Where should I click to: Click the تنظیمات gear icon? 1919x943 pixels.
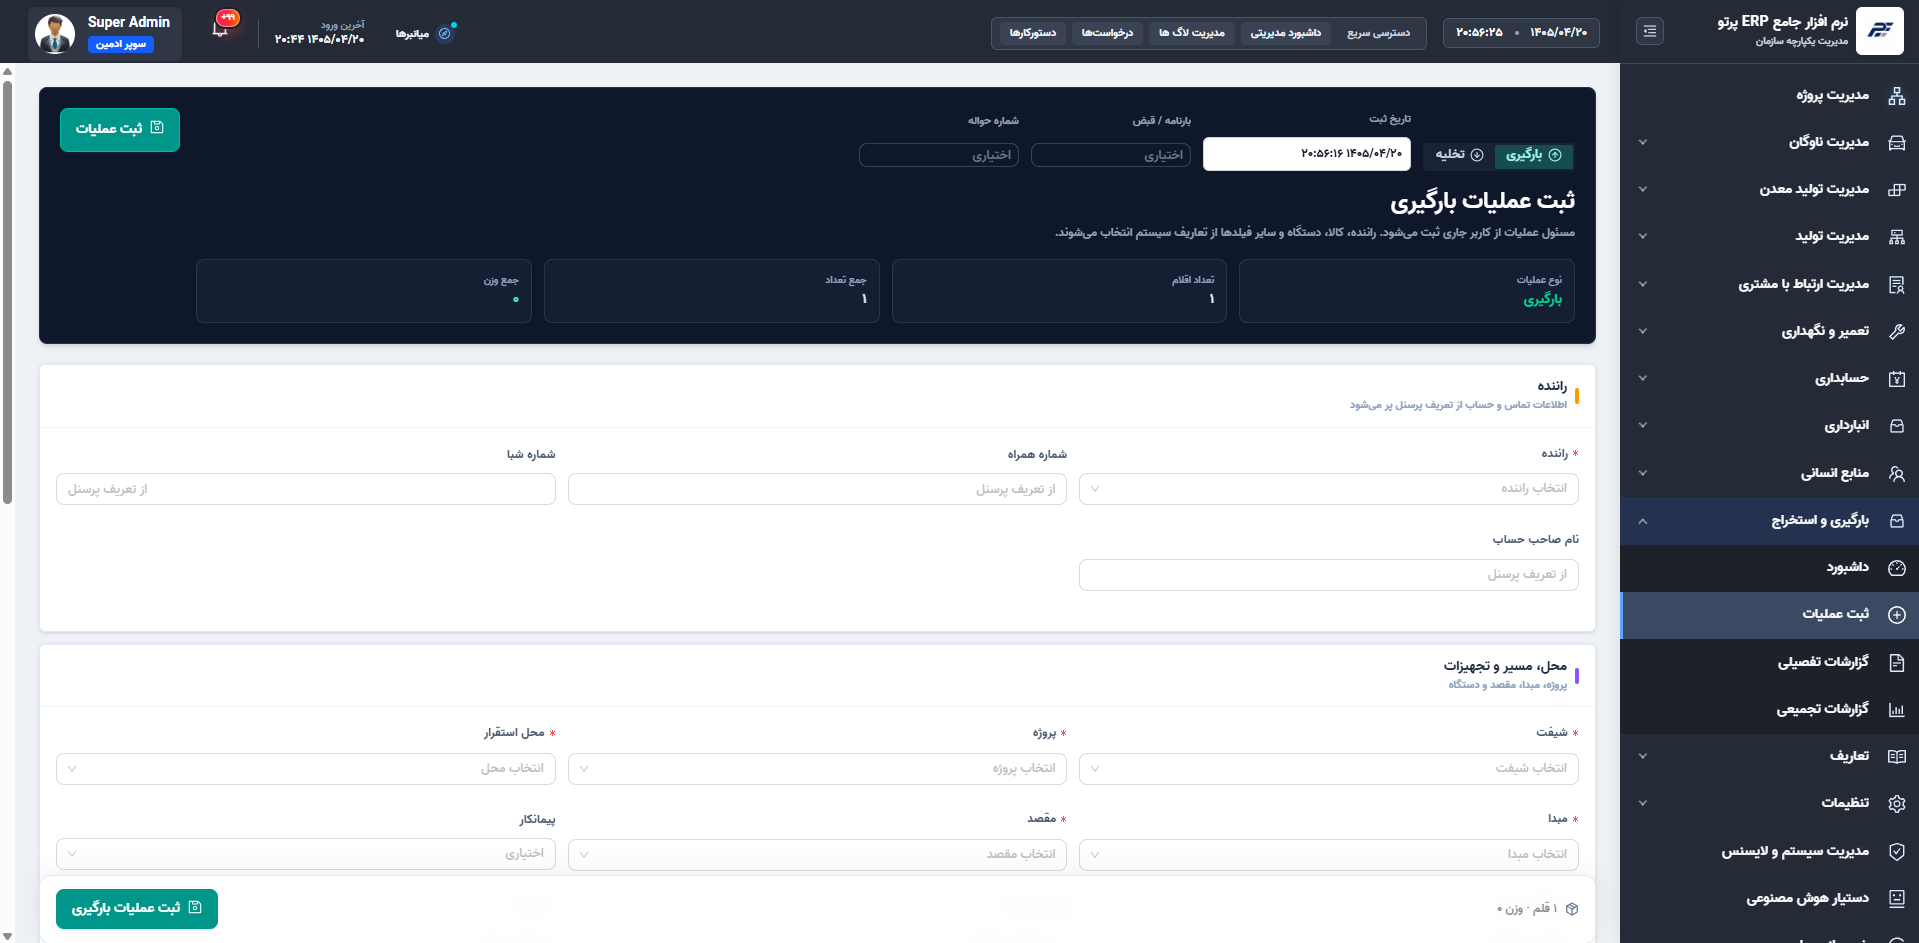point(1896,804)
